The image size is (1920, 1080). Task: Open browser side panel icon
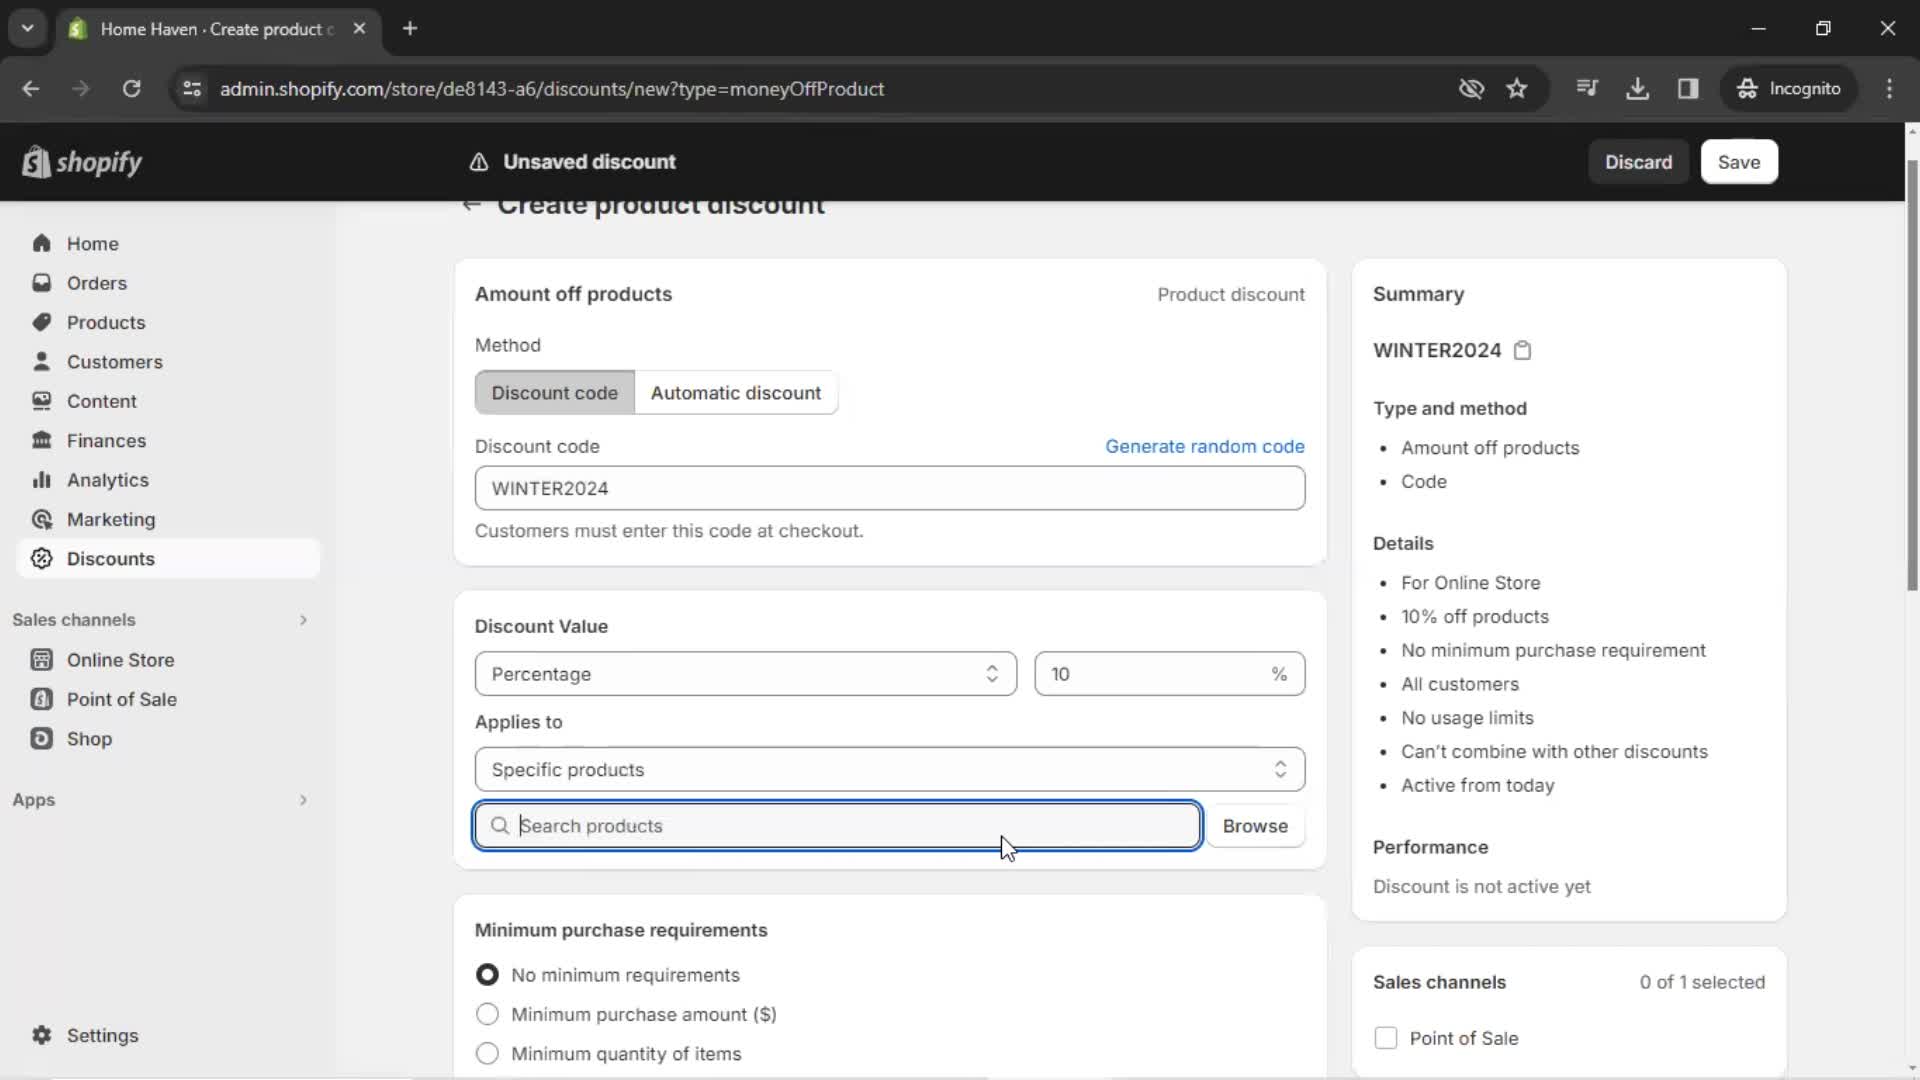tap(1688, 88)
